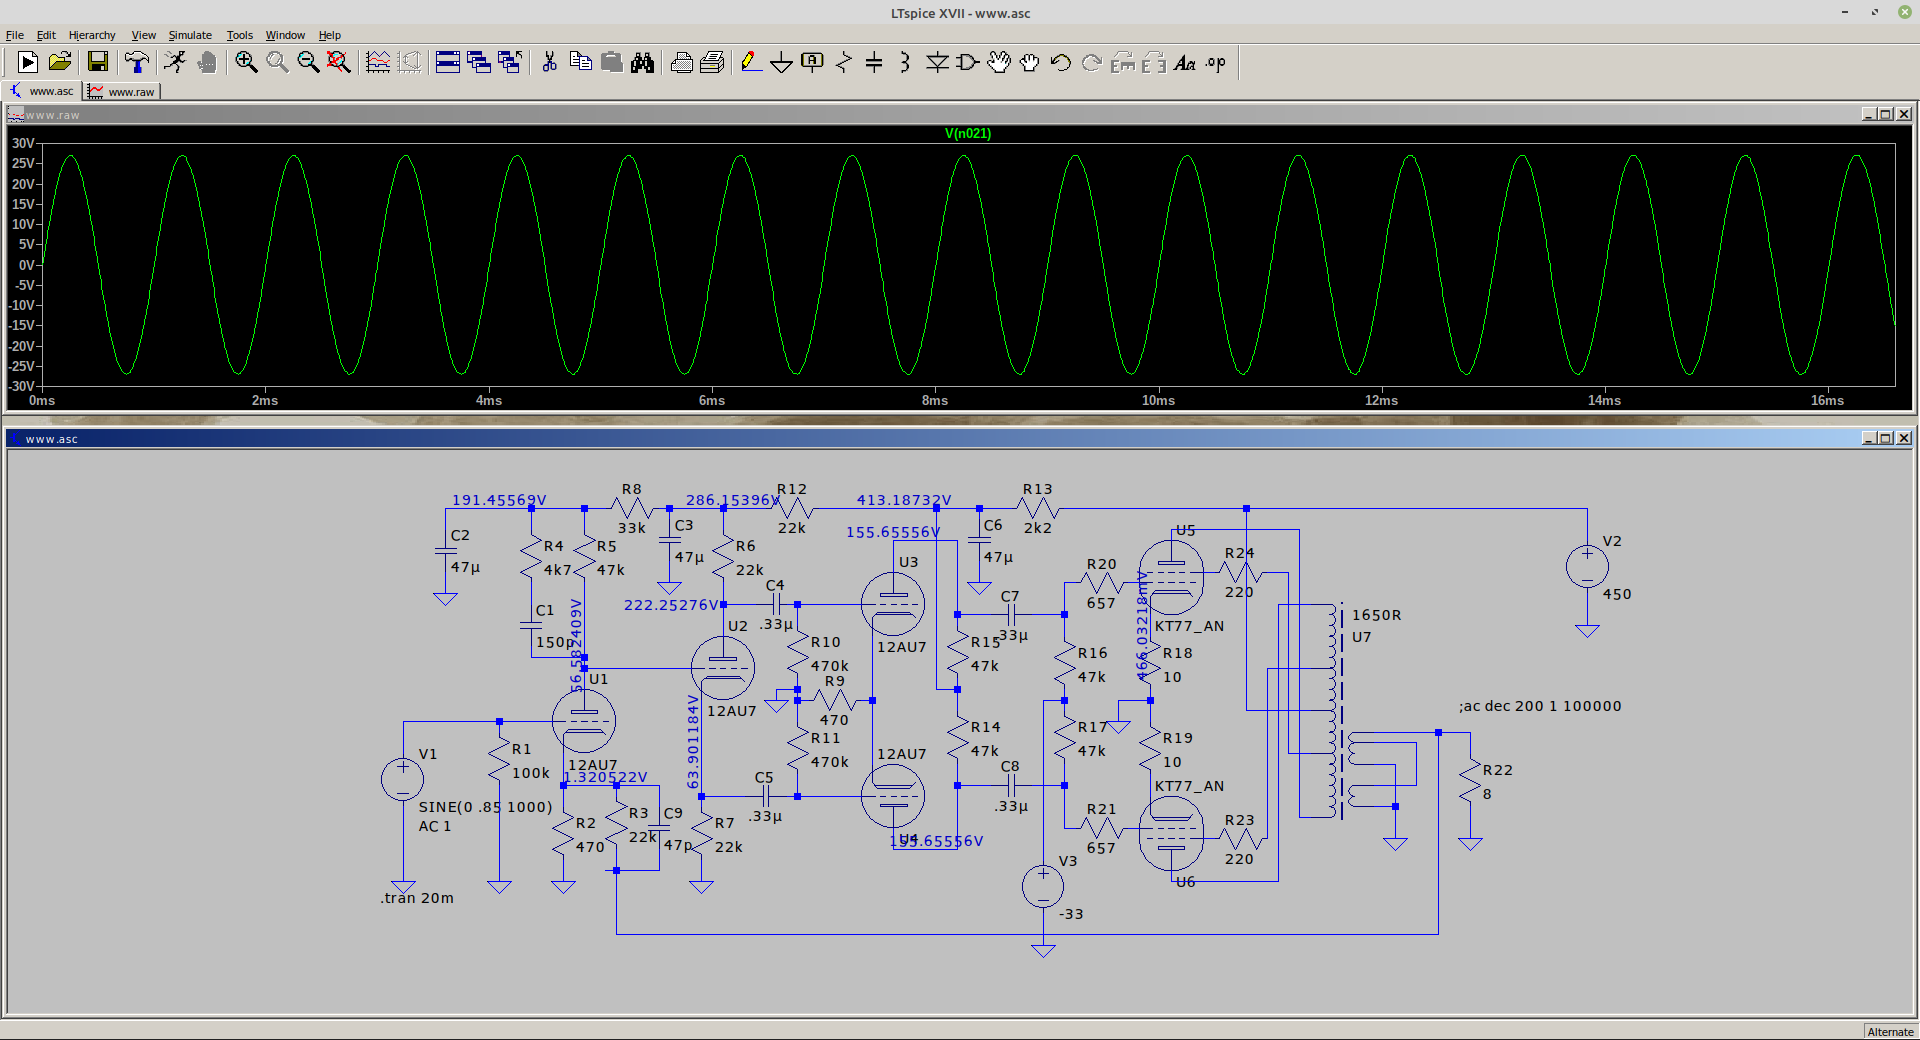Select the Resistor placement tool
Screen dimensions: 1920x1040
(x=843, y=62)
